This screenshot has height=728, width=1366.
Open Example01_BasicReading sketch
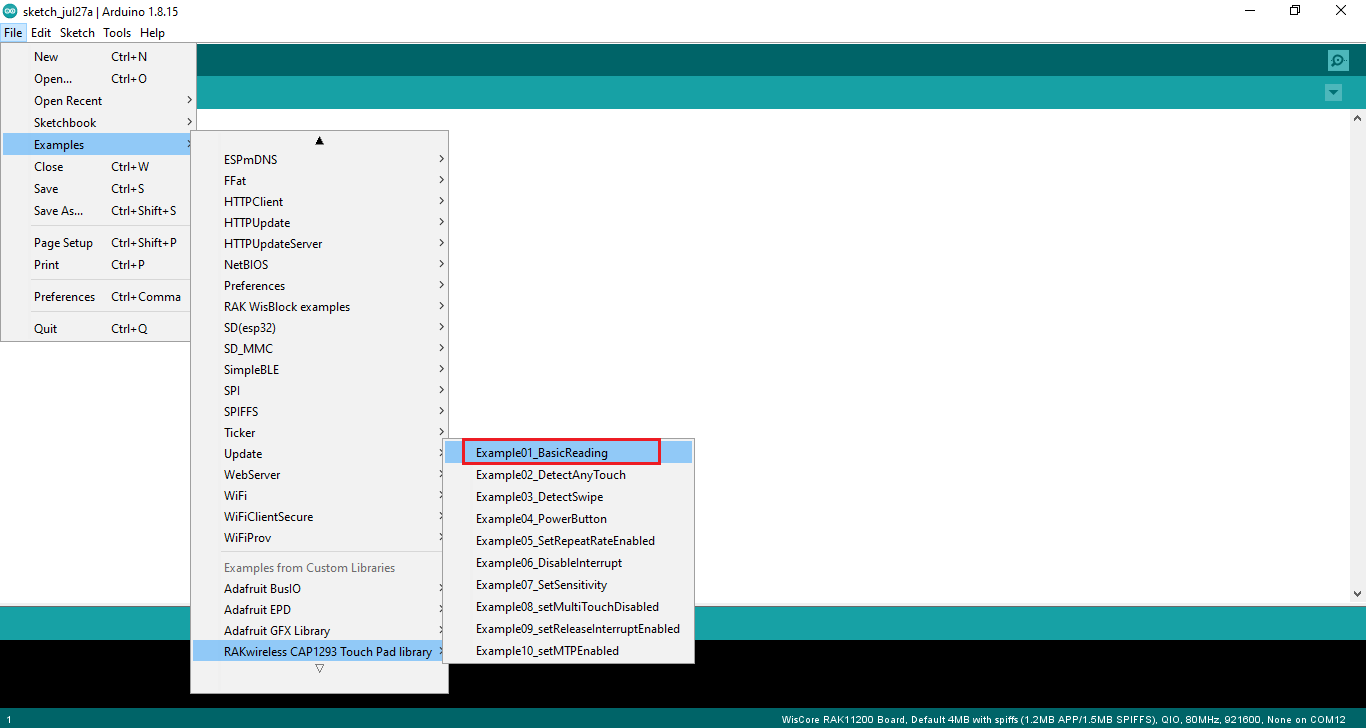(x=568, y=453)
